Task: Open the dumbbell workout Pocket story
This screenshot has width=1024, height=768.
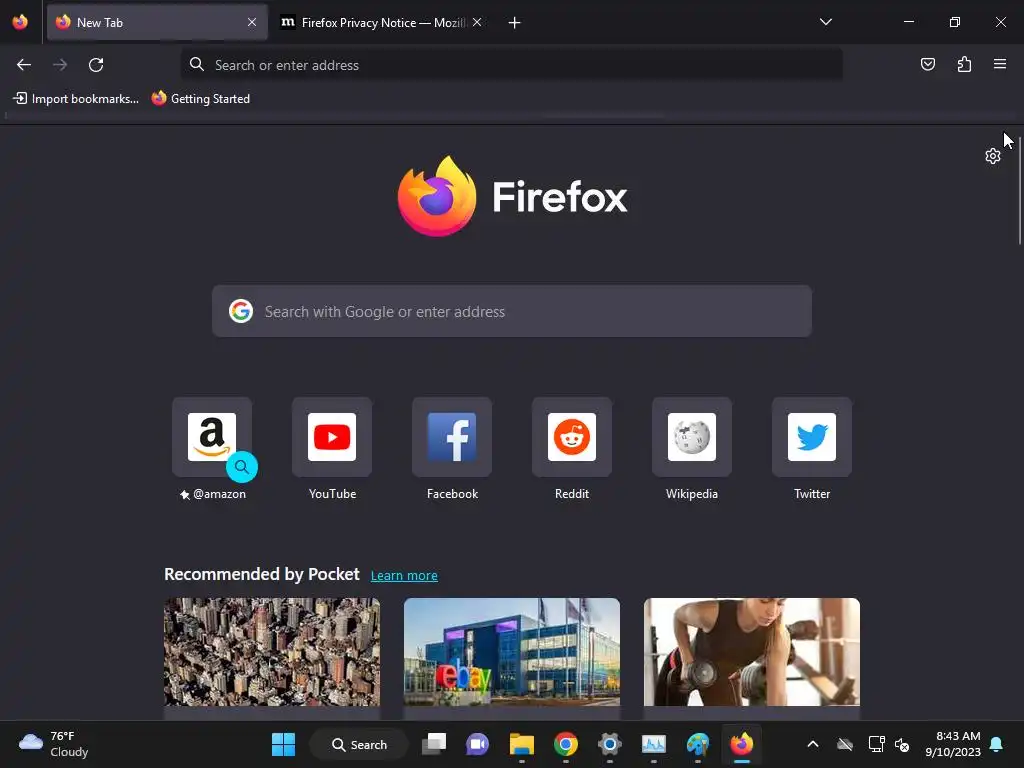Action: (x=752, y=652)
